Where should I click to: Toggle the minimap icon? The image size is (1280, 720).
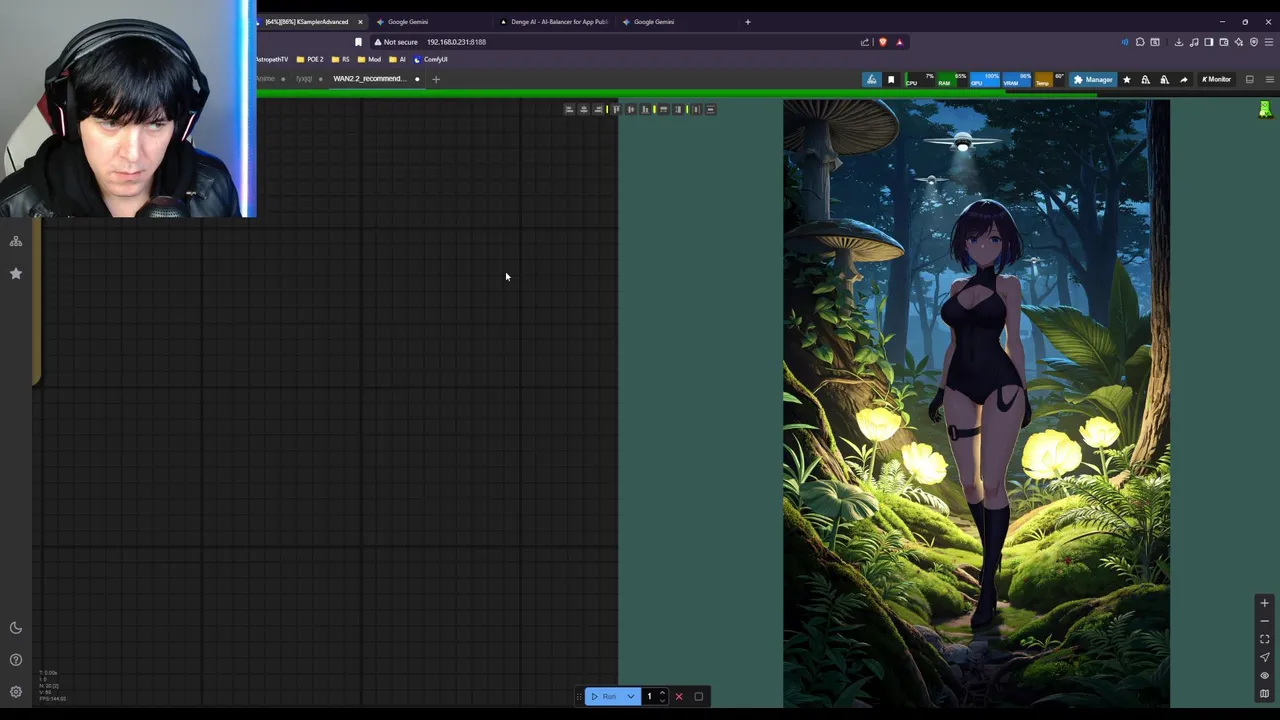(x=1264, y=693)
